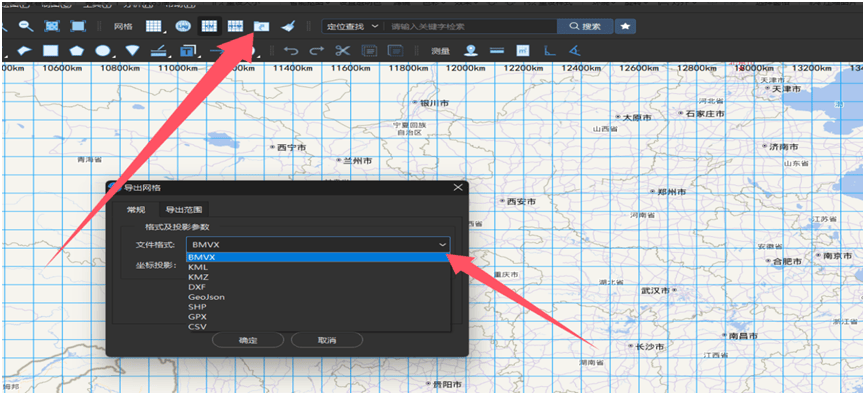Switch to the 导出范围 tab
Viewport: 865px width, 395px height.
[184, 210]
